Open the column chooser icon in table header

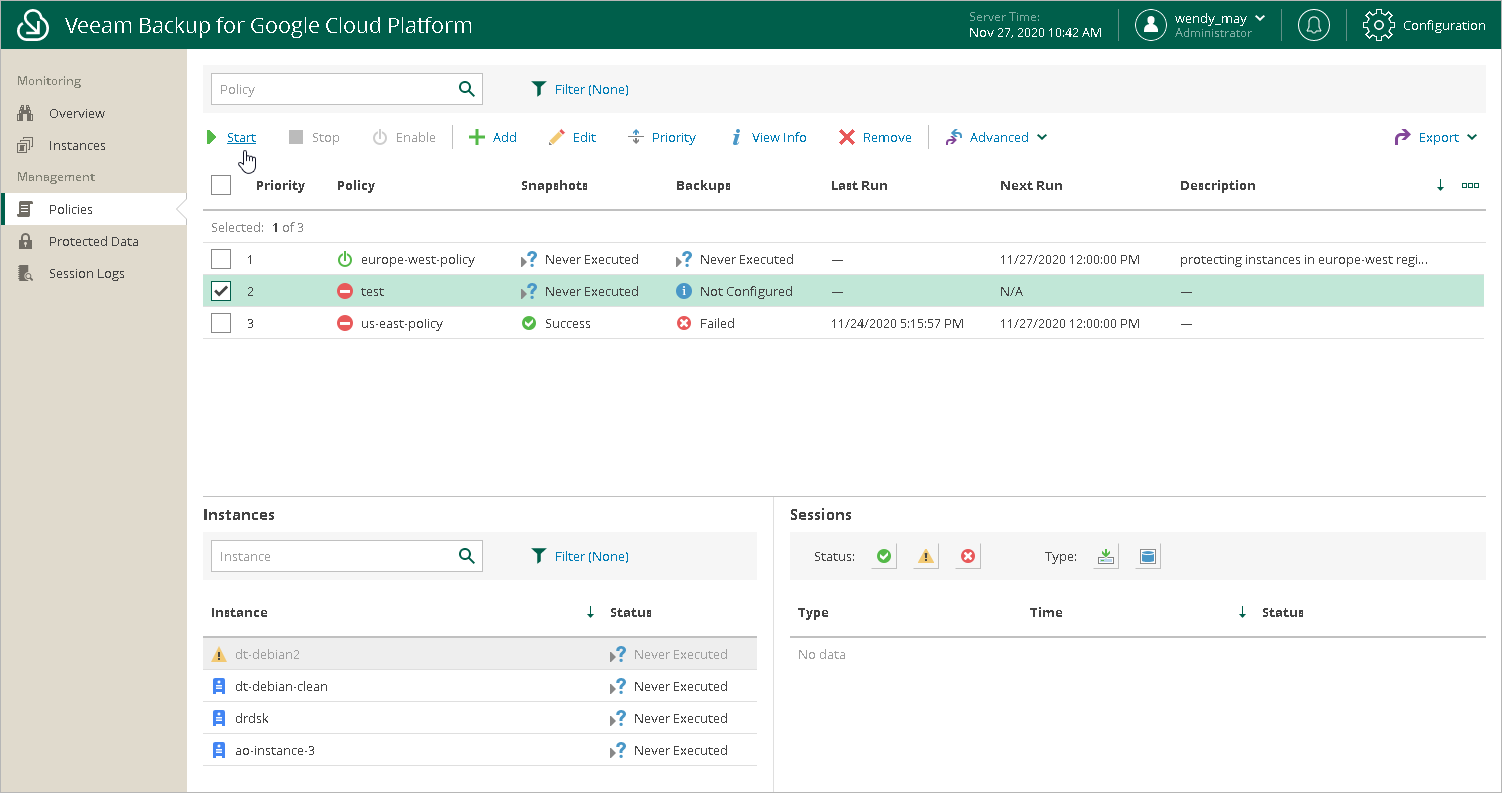[x=1470, y=185]
